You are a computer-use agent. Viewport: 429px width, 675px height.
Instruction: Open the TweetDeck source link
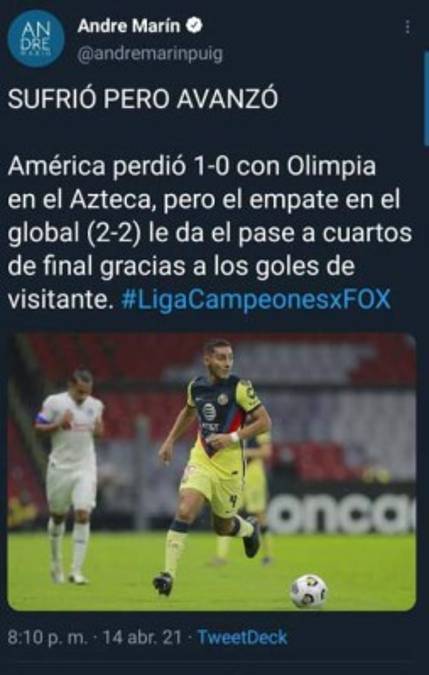[x=242, y=637]
